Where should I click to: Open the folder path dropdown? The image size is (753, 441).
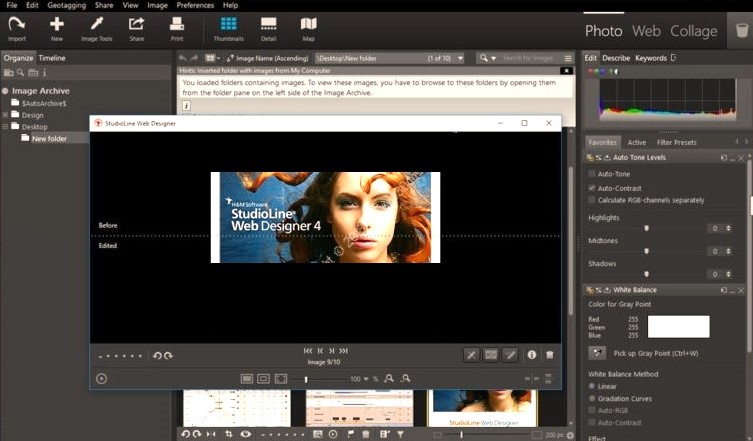[460, 58]
